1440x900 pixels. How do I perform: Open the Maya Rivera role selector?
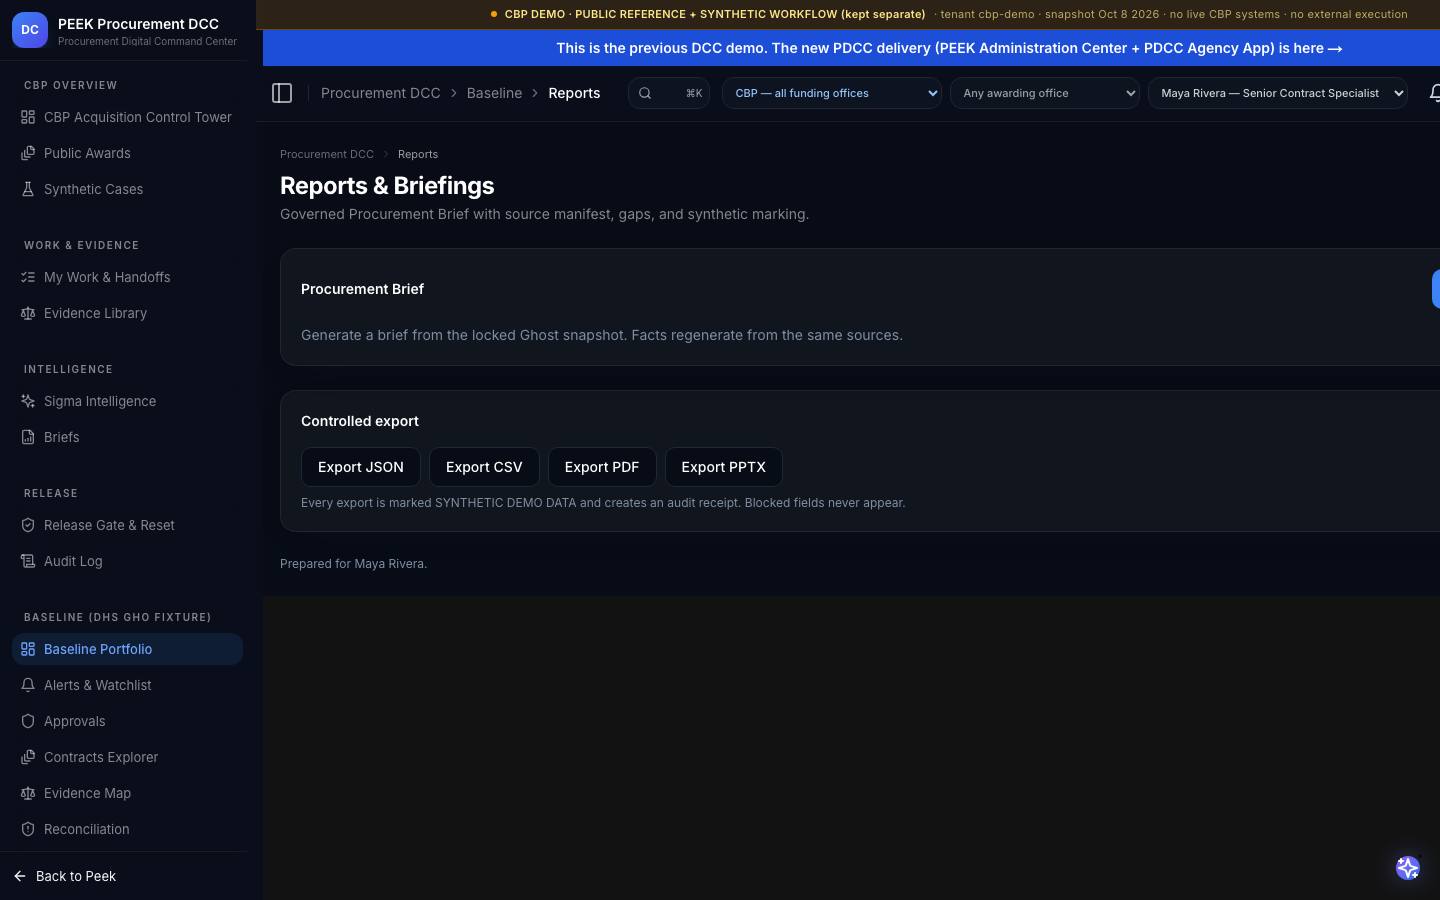[1278, 93]
